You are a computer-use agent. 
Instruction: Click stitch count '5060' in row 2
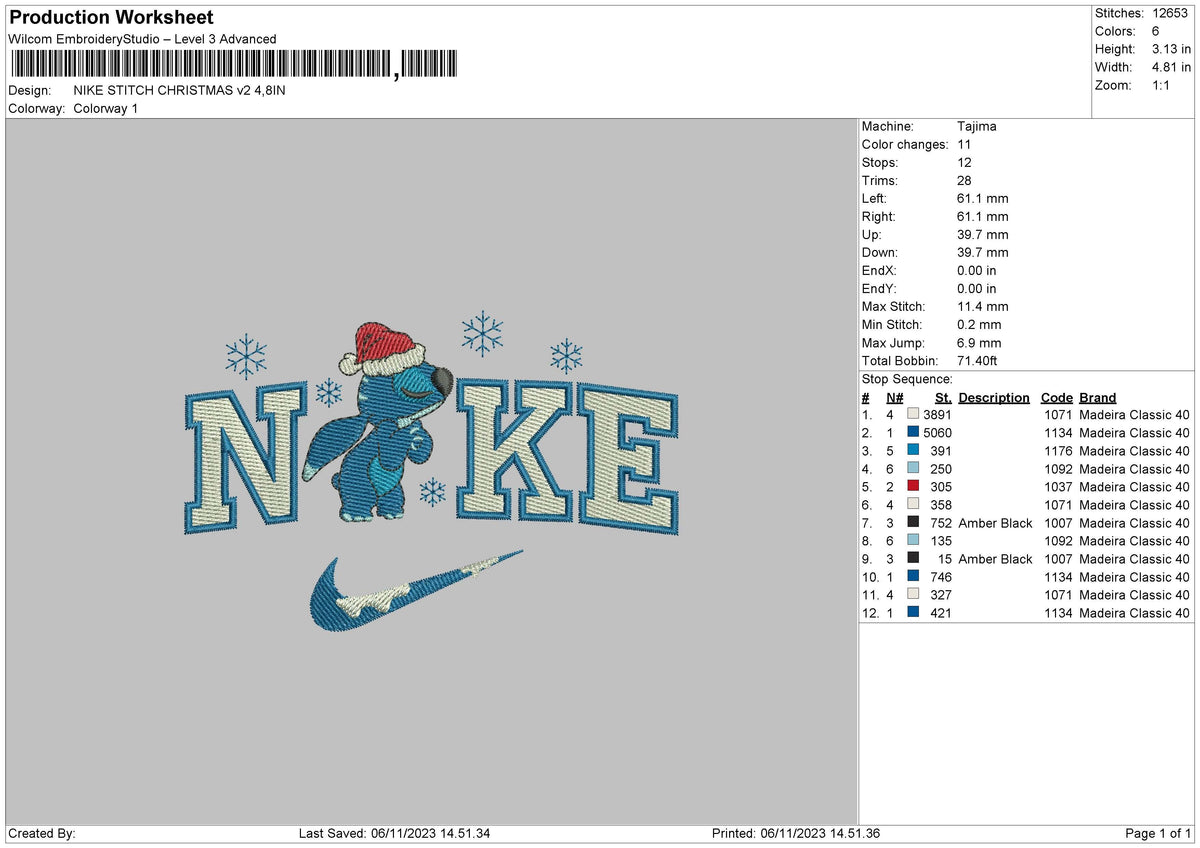pos(937,432)
